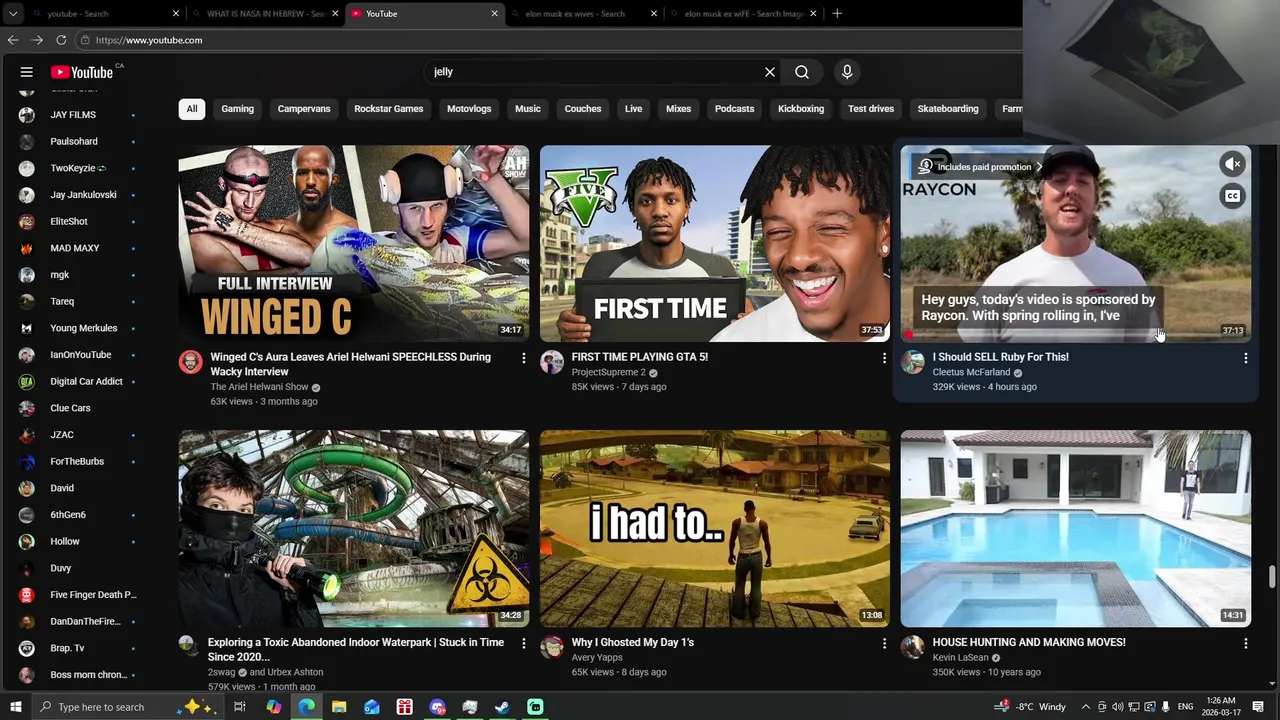Open options menu for Why I Ghosted My Day 1's
Screen dimensions: 1280x720
coord(884,644)
